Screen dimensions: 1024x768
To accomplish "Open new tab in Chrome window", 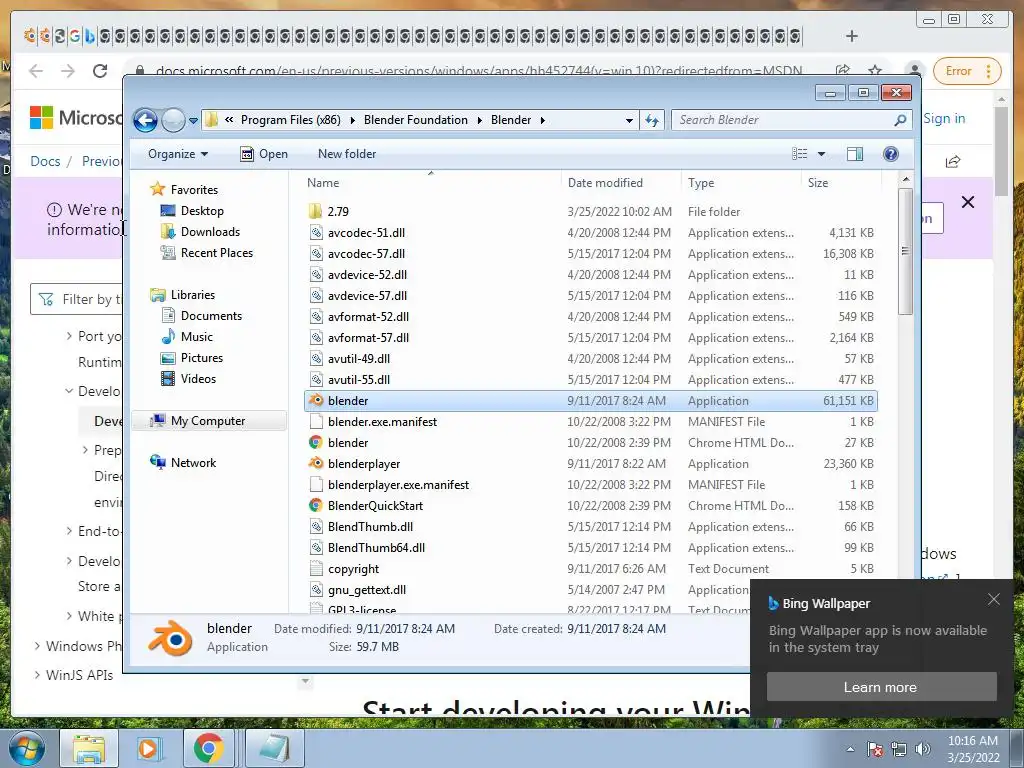I will 852,36.
